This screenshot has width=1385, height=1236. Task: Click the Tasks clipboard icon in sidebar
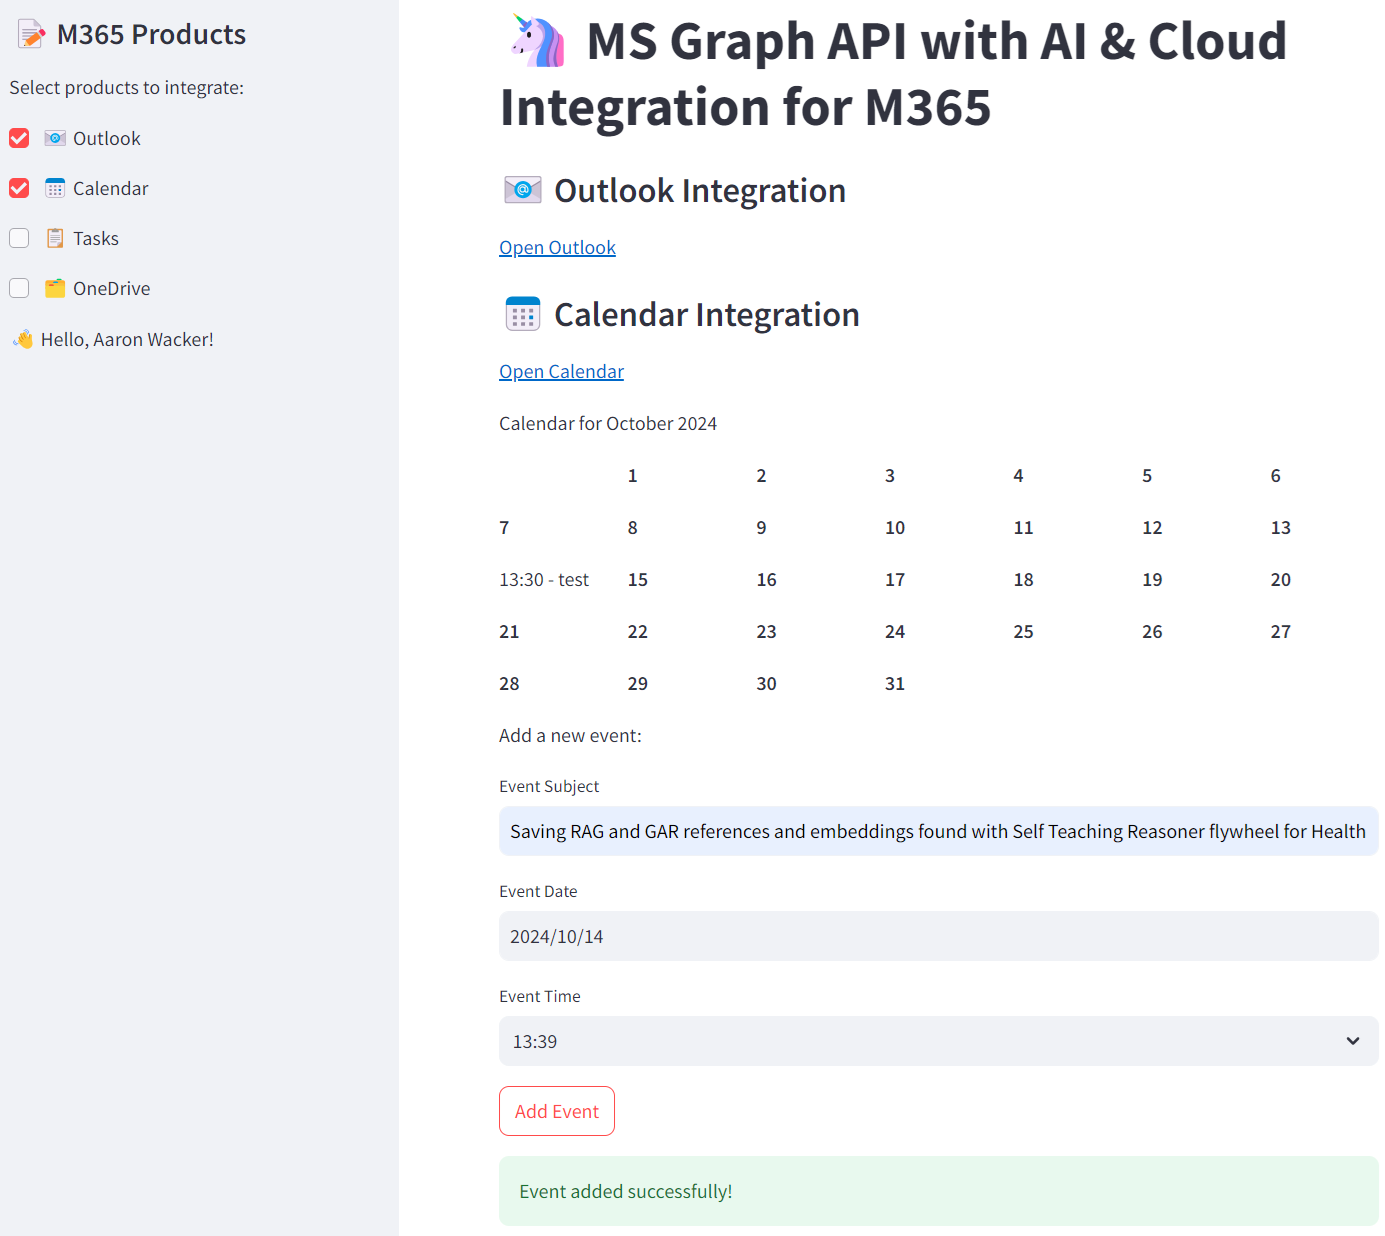point(55,238)
